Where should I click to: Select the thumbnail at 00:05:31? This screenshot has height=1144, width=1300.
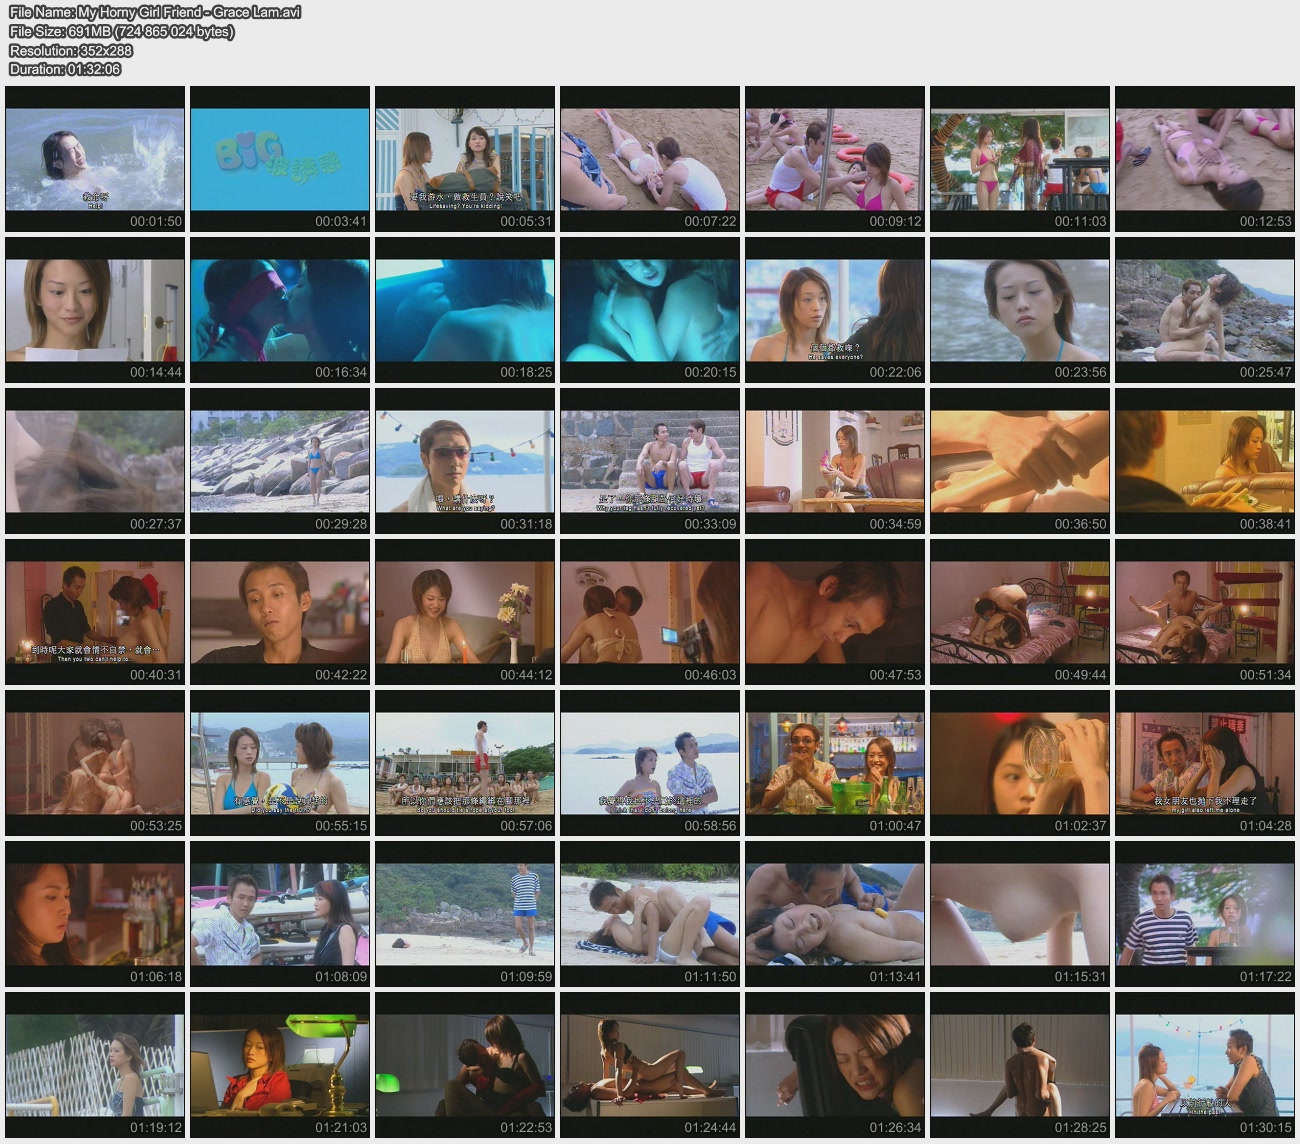pyautogui.click(x=465, y=159)
